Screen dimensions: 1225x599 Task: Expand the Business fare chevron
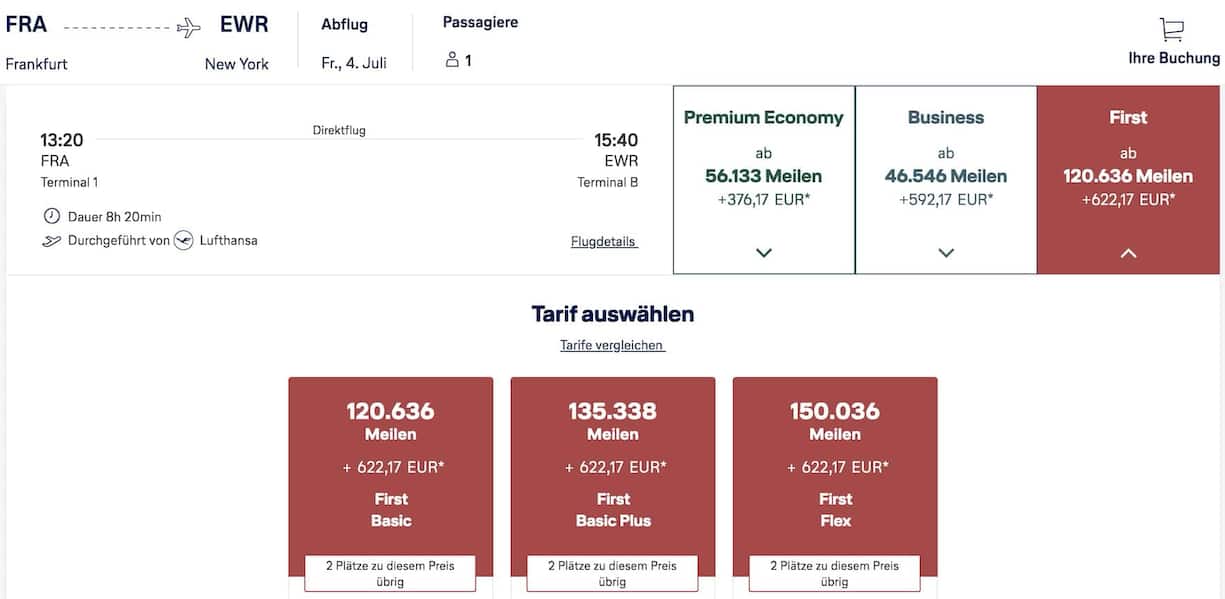(x=946, y=253)
